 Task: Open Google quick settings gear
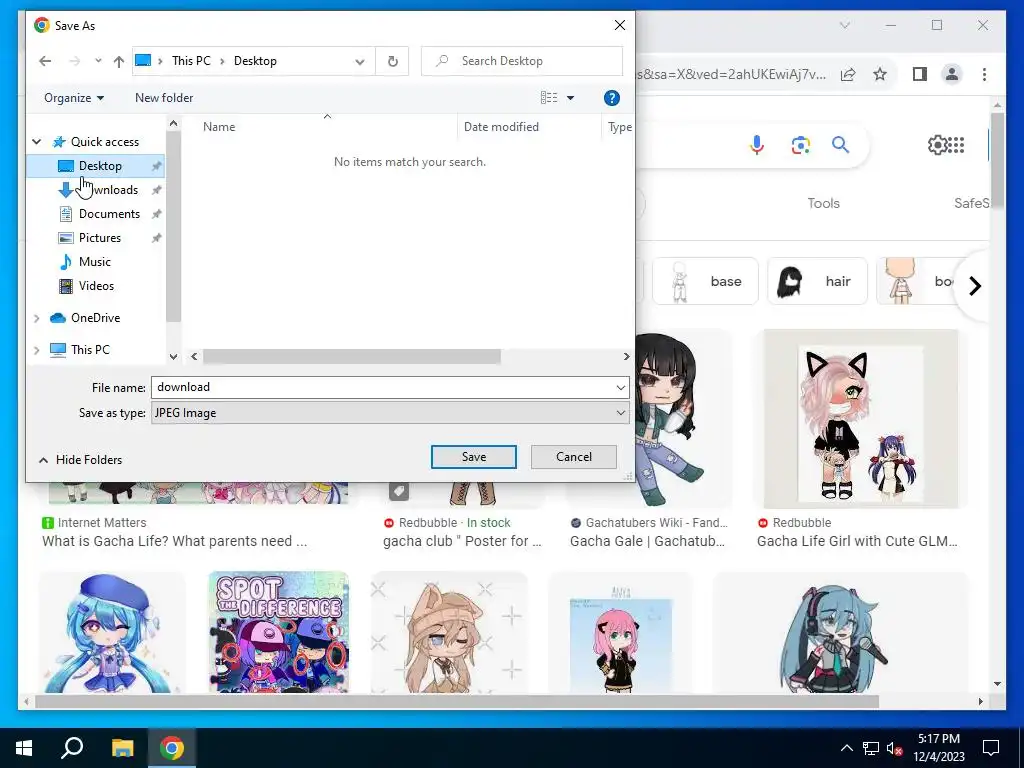[x=937, y=145]
